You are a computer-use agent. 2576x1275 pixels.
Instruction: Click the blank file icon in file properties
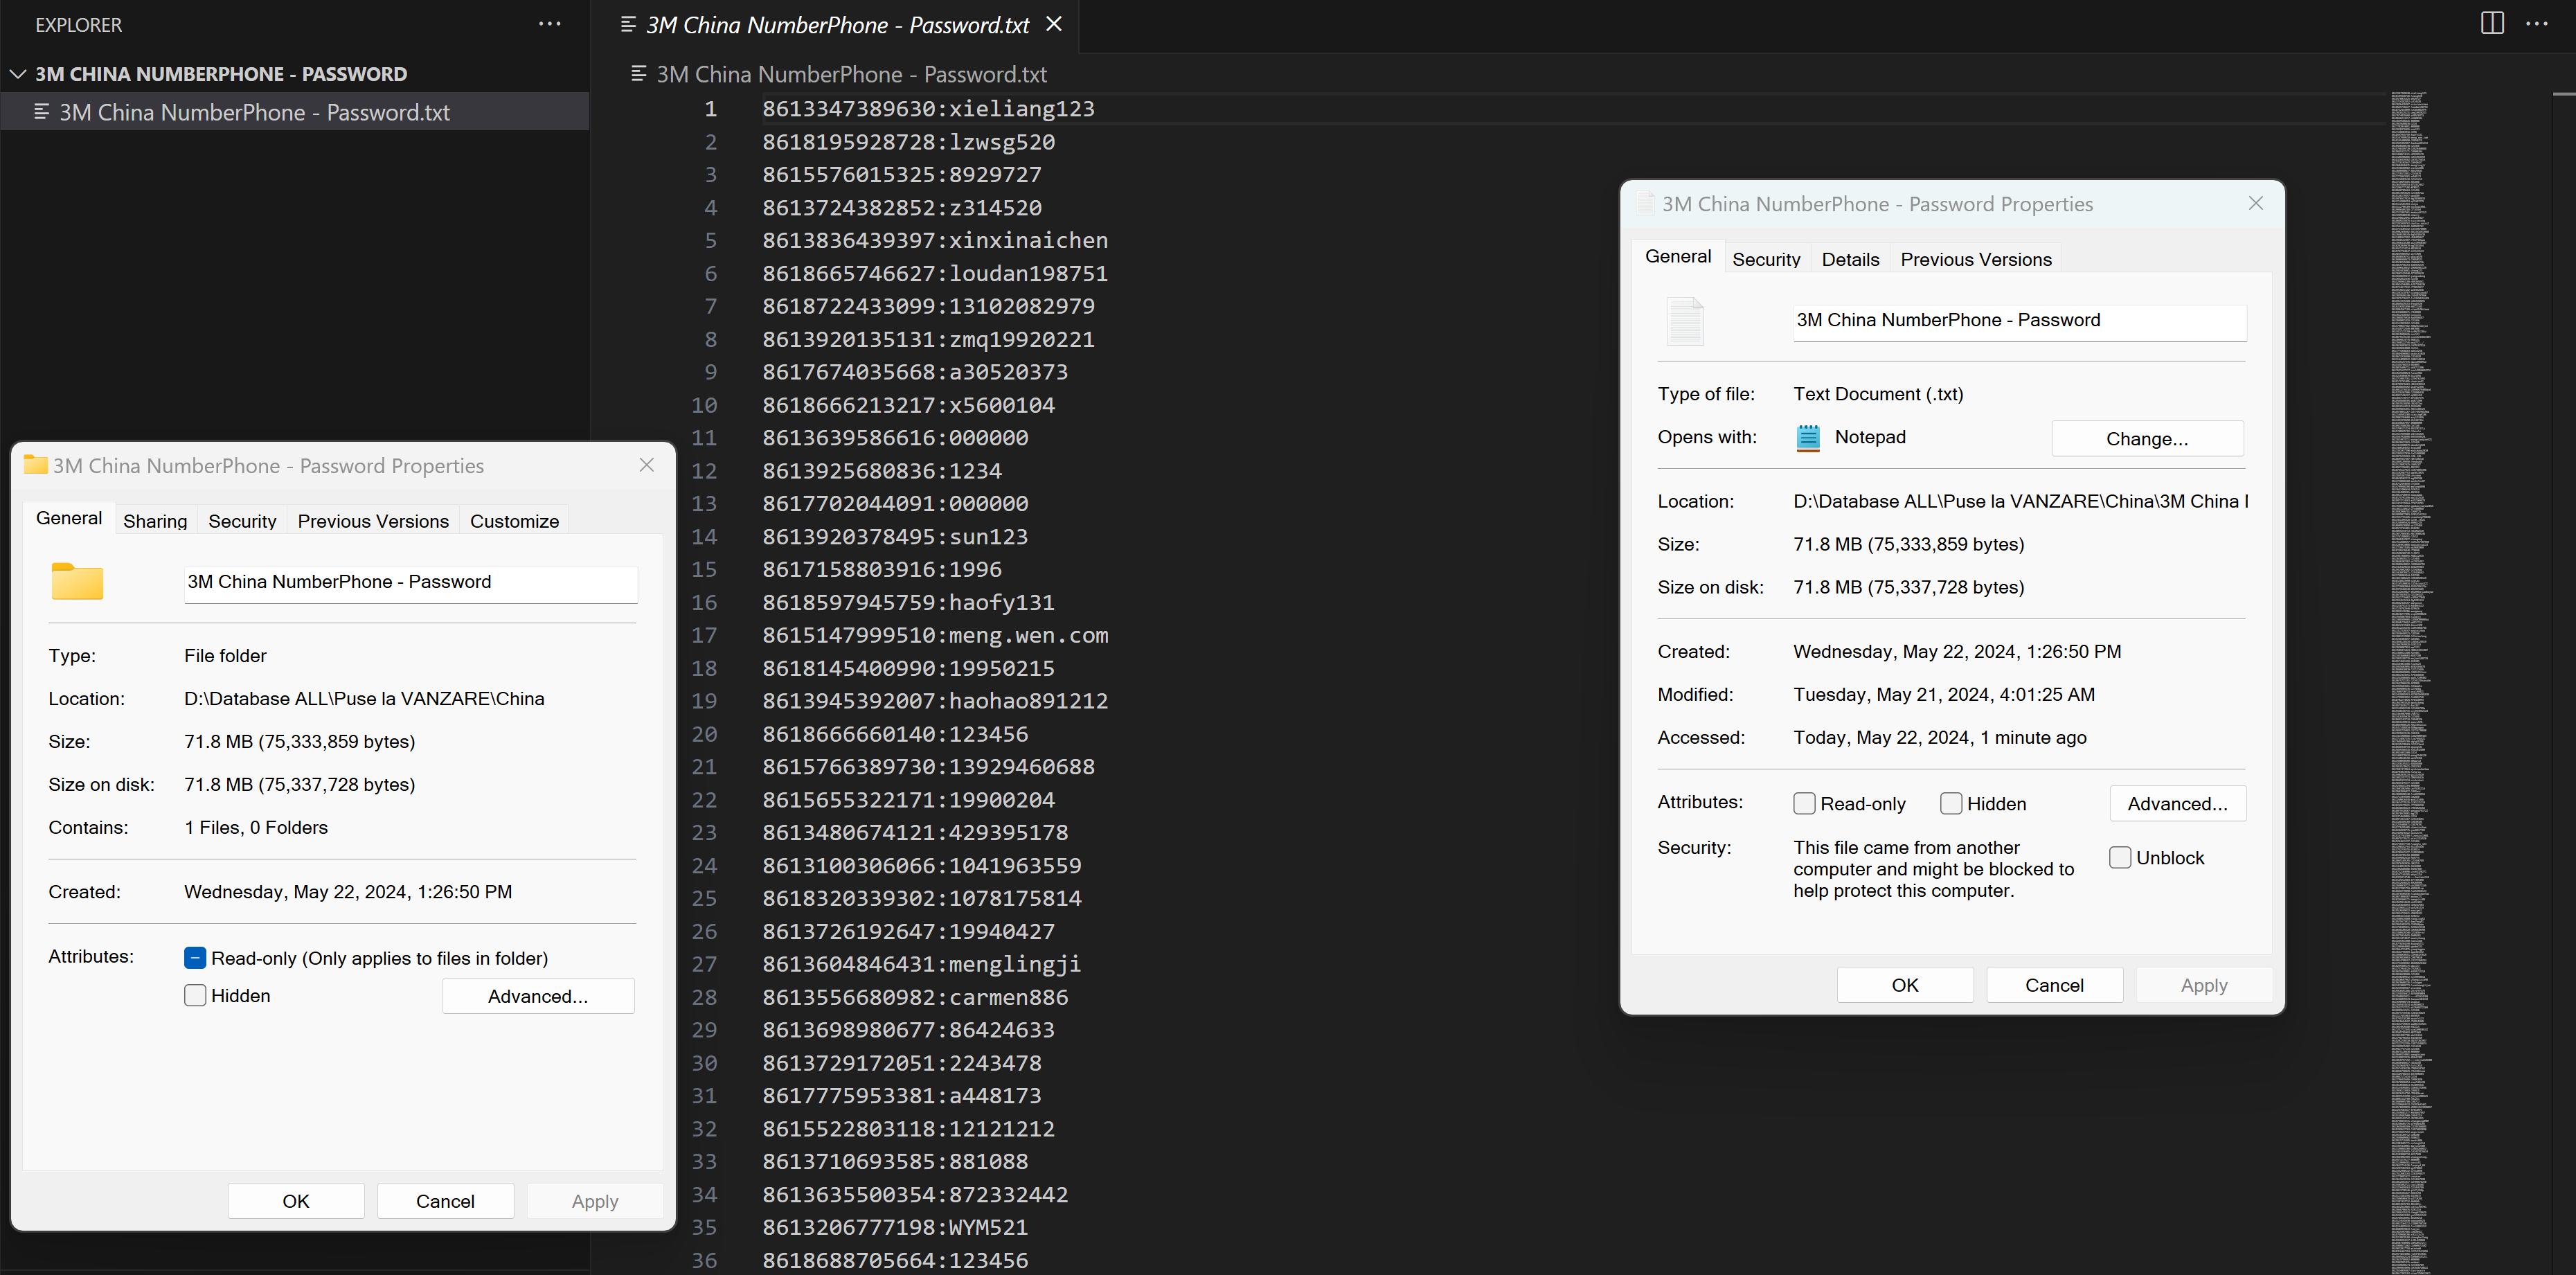tap(1685, 321)
